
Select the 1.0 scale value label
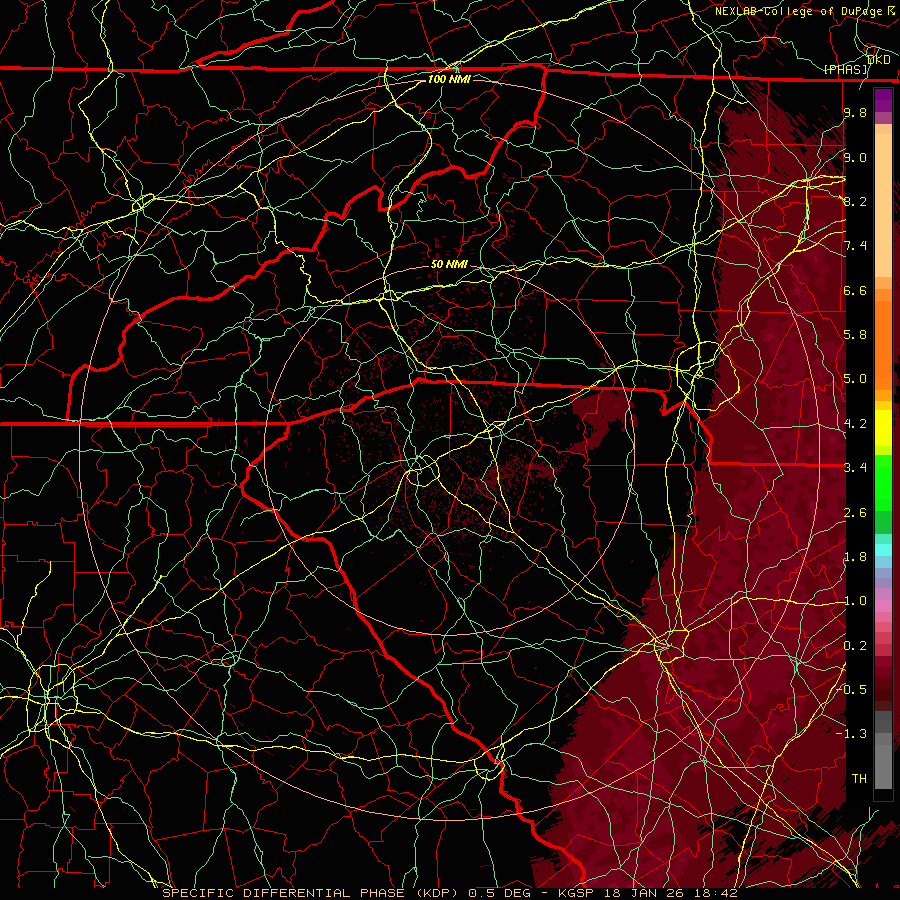[x=855, y=601]
